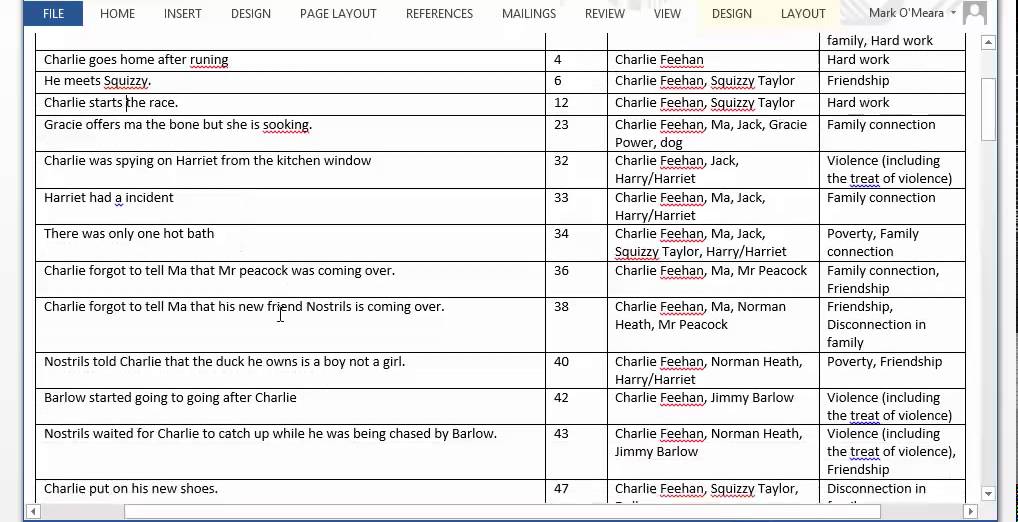1018x522 pixels.
Task: Open the FILE tab
Action: 53,14
